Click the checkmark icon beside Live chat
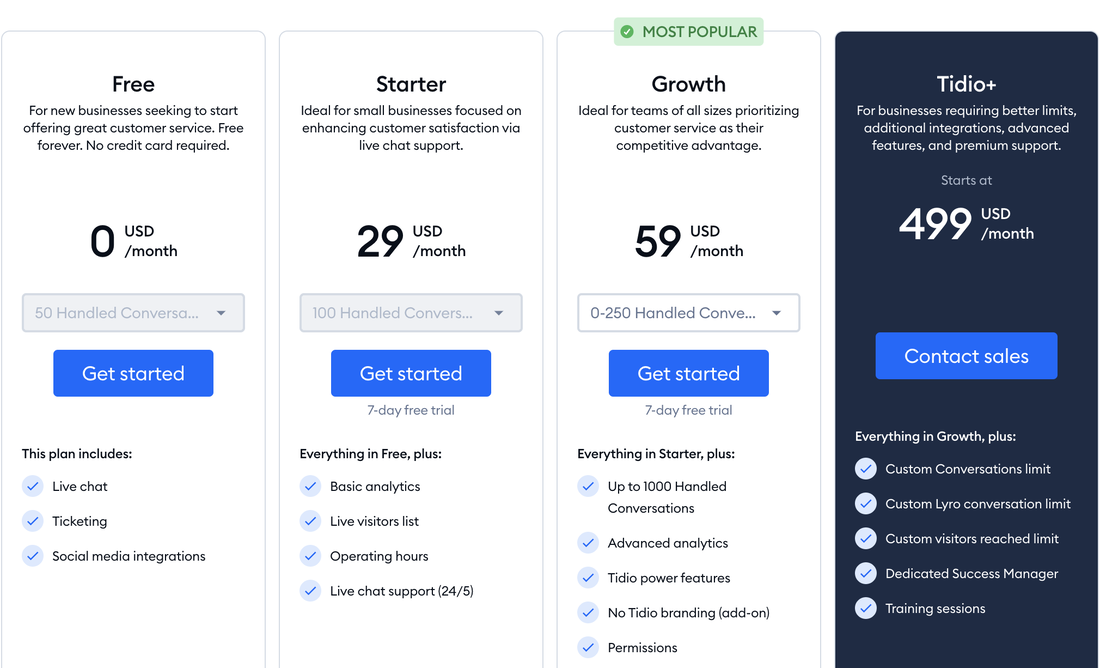Screen dimensions: 1100x668 click(x=32, y=486)
